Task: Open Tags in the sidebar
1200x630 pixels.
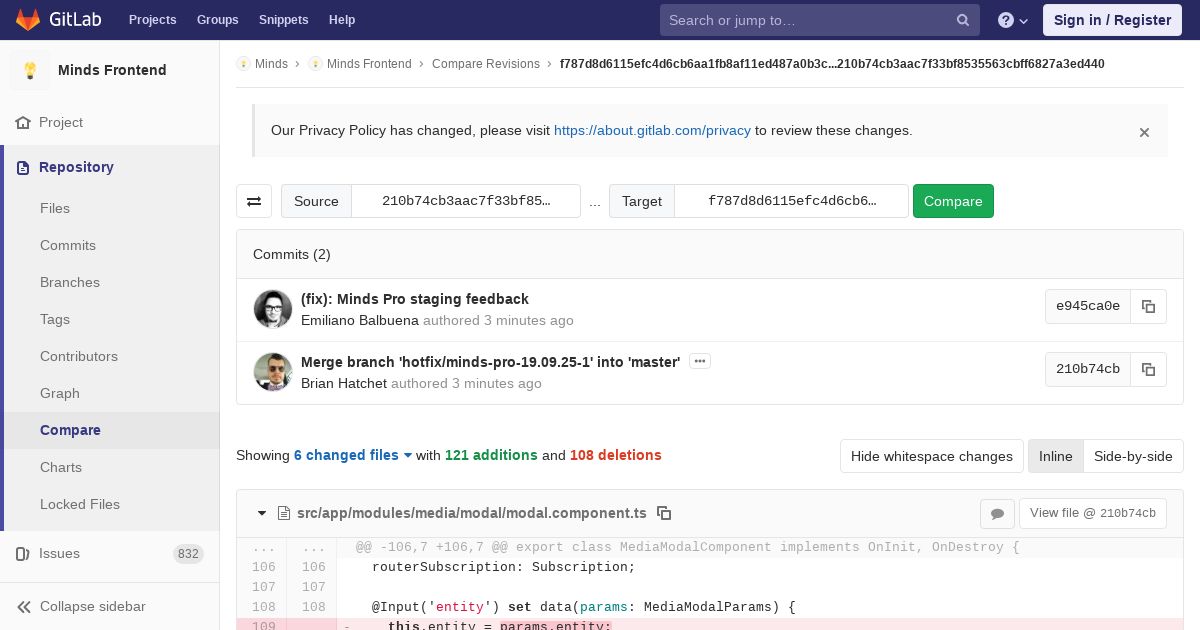Action: [x=55, y=319]
